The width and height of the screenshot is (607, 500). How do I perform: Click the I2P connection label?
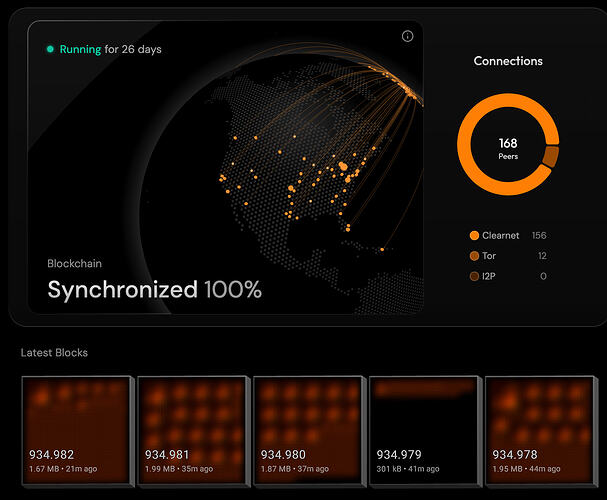pyautogui.click(x=489, y=276)
